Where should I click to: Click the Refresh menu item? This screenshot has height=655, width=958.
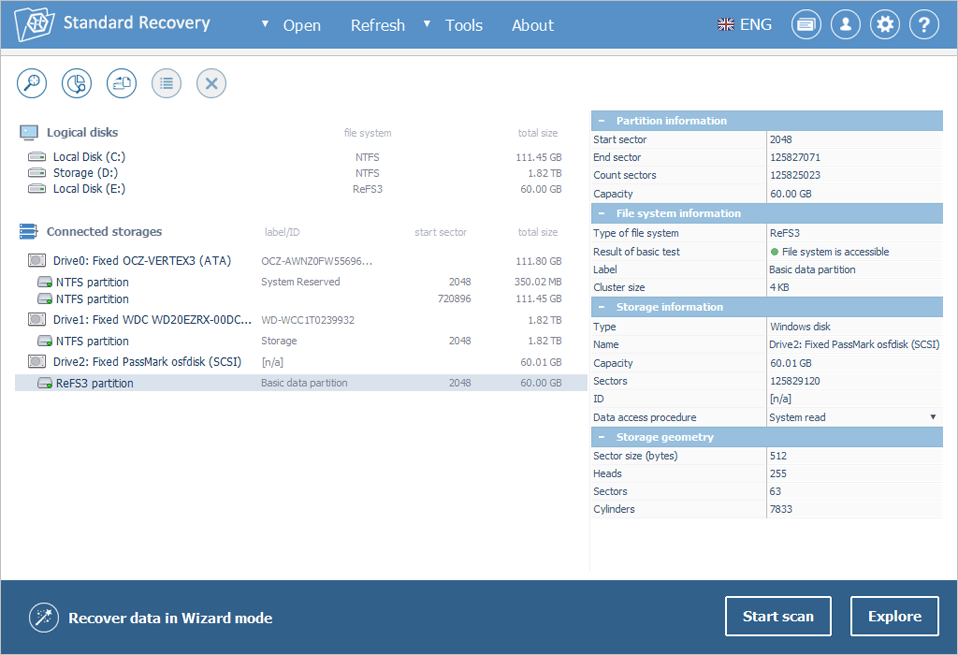pos(377,26)
